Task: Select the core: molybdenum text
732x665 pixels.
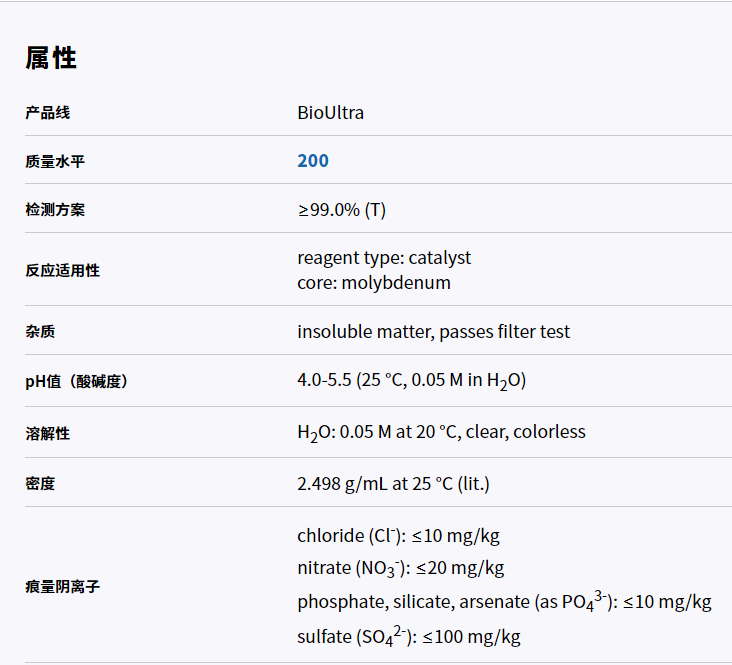Action: [x=373, y=283]
